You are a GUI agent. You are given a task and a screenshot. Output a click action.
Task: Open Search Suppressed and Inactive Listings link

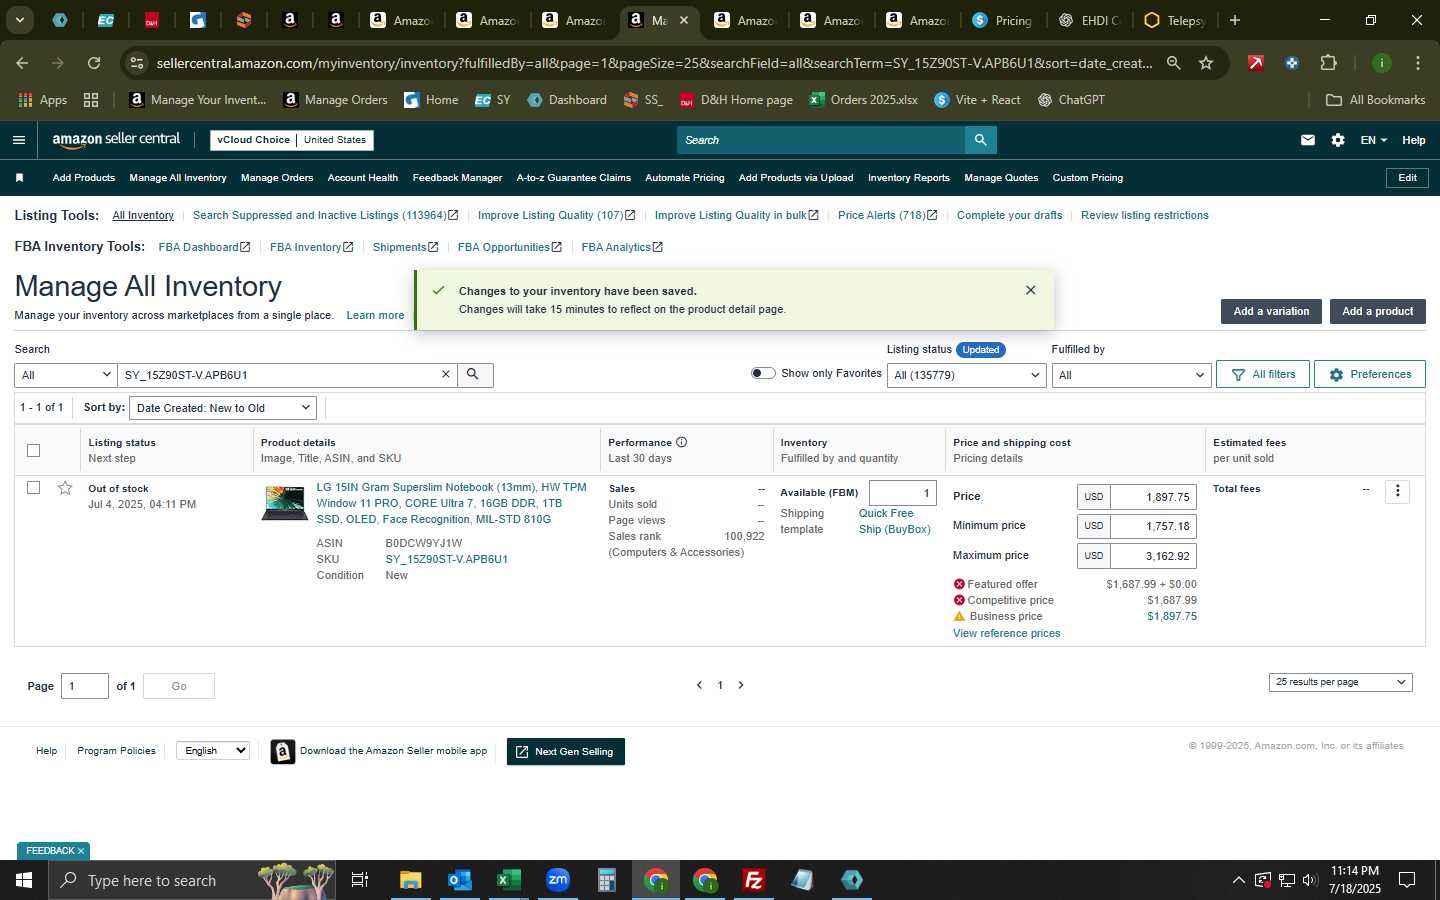pos(325,215)
